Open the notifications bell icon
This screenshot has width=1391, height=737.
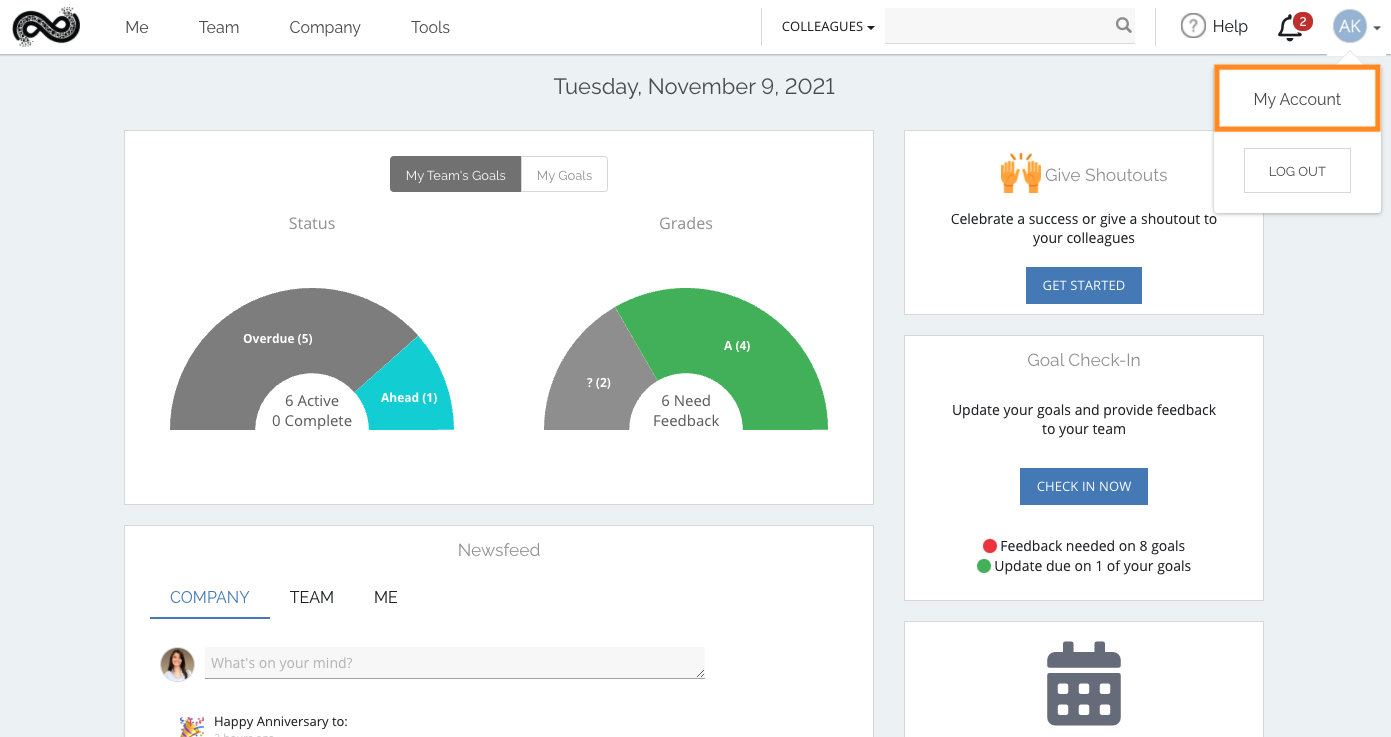tap(1290, 29)
